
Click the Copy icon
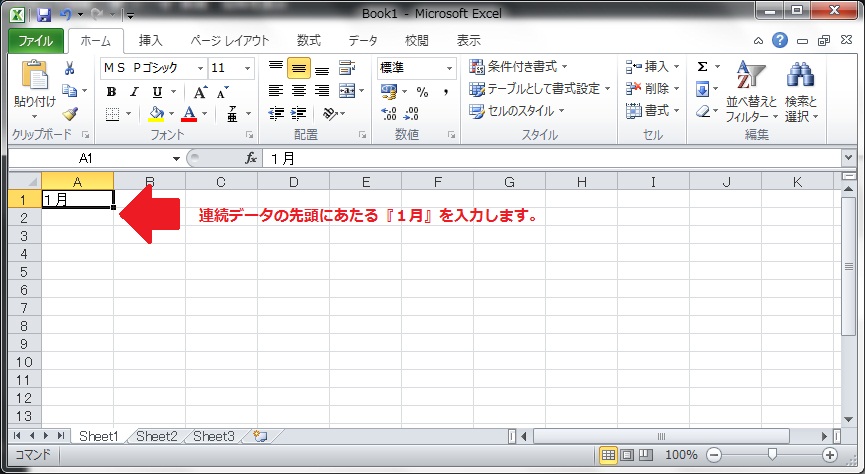tap(70, 90)
